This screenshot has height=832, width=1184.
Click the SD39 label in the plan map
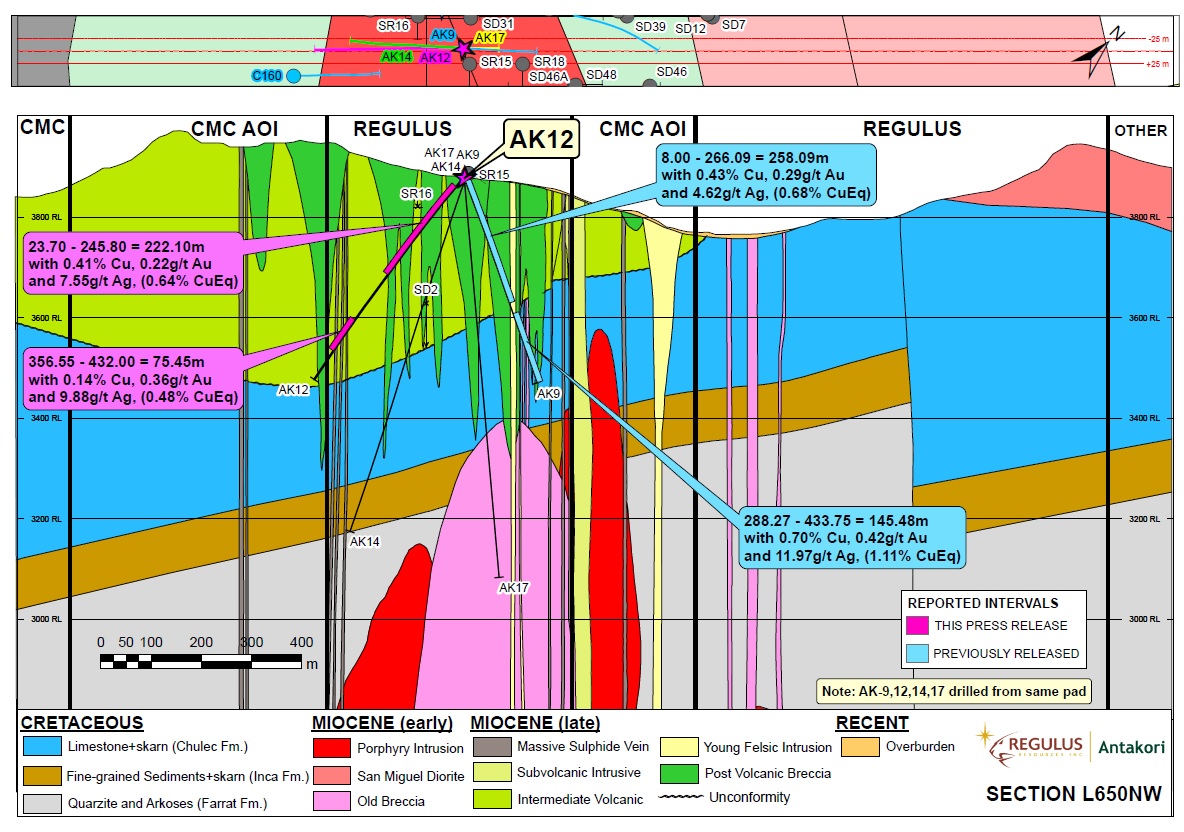point(650,26)
